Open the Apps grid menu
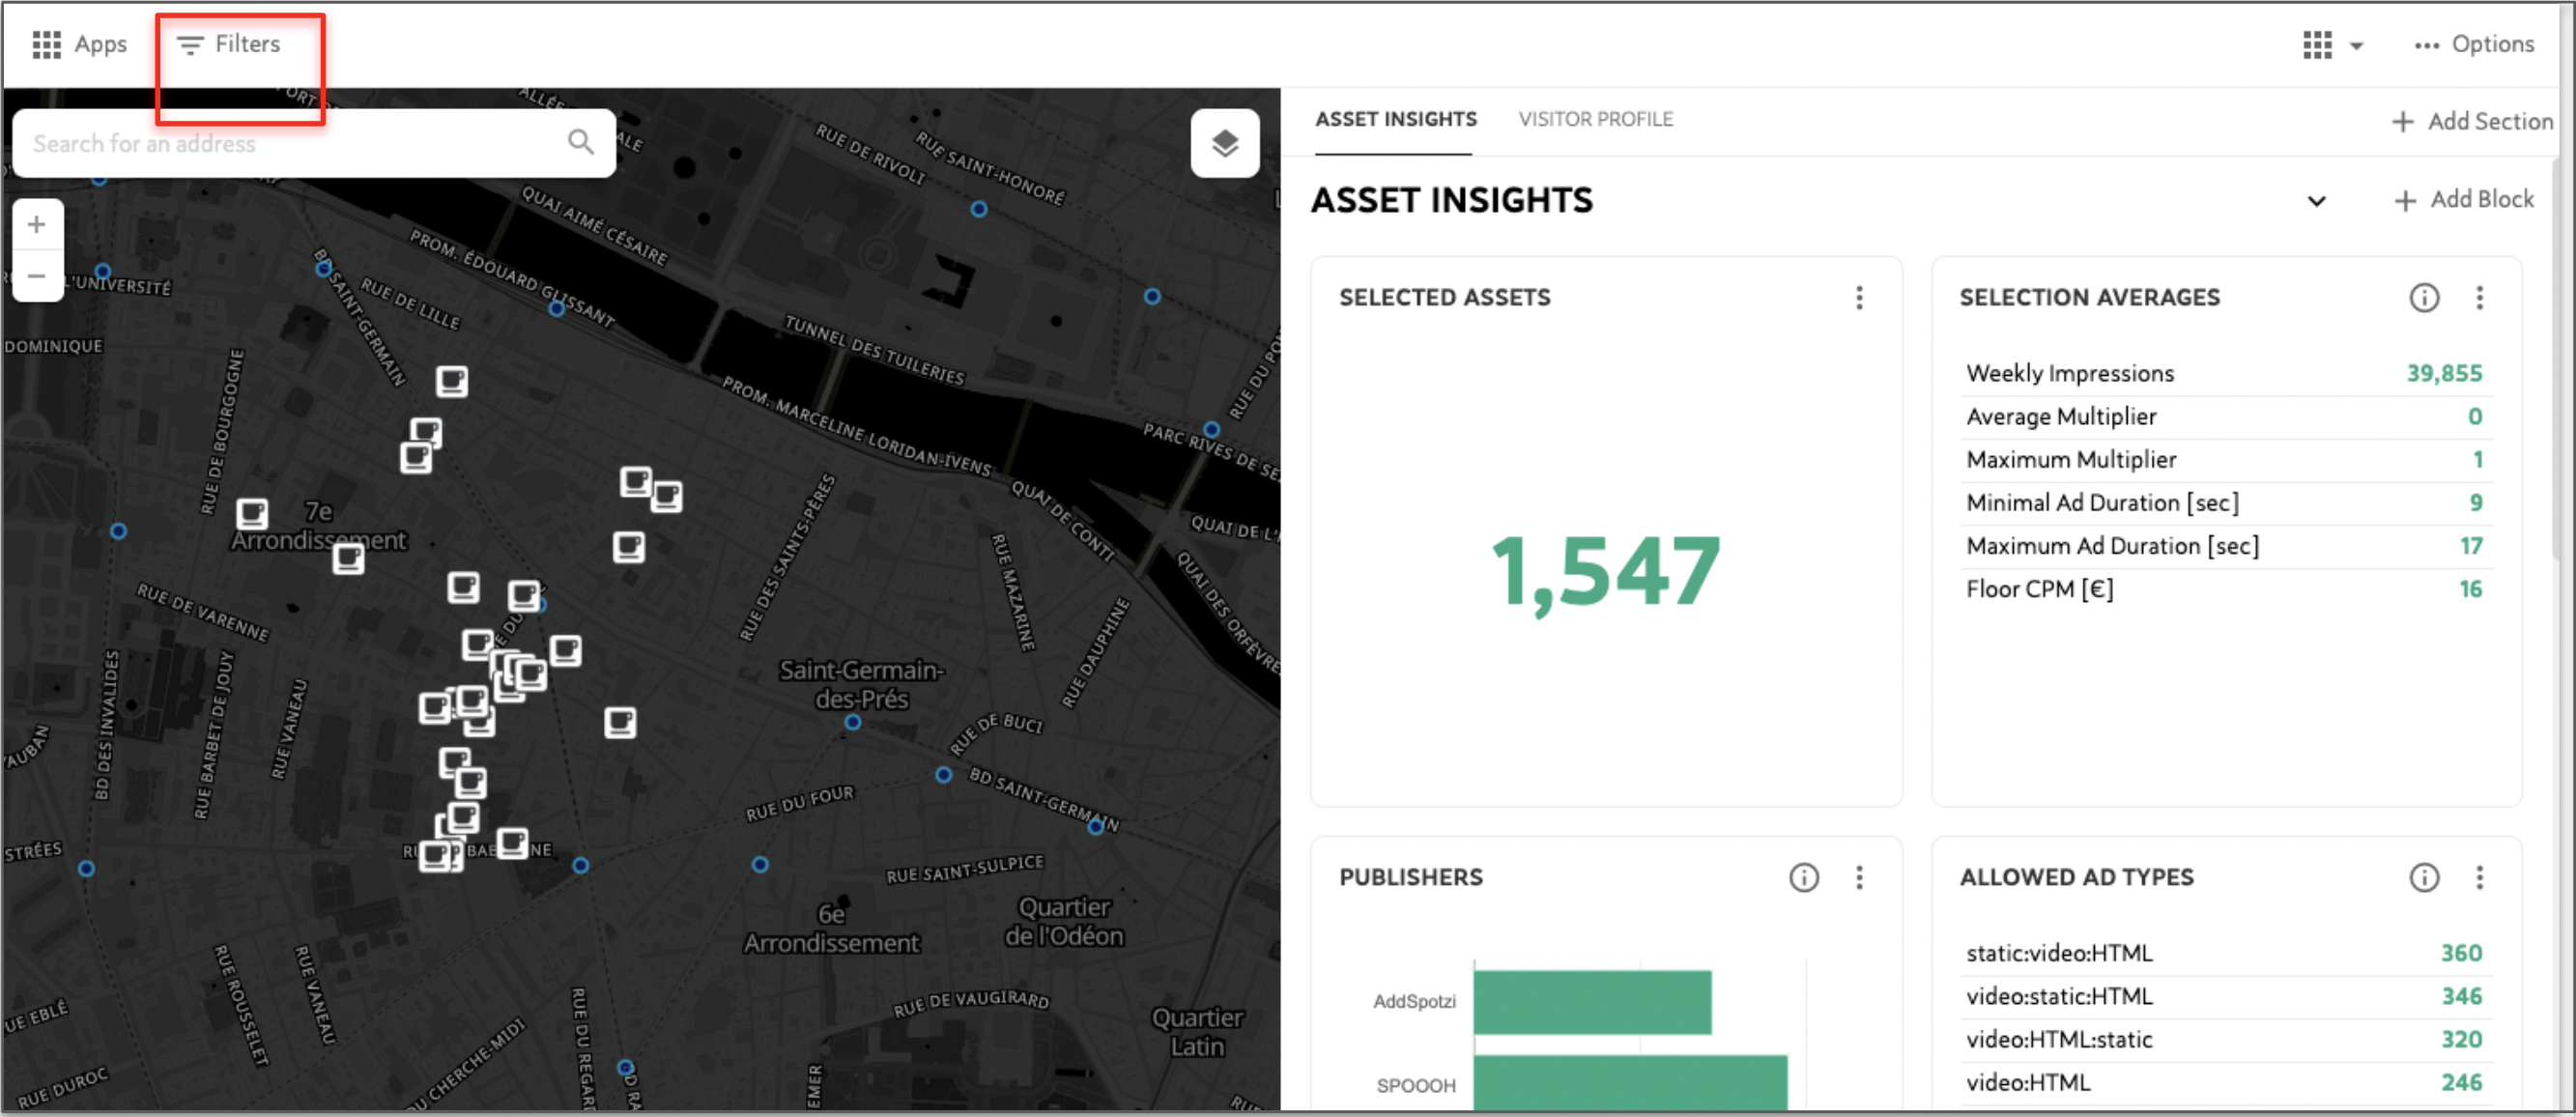Image resolution: width=2576 pixels, height=1117 pixels. 79,44
